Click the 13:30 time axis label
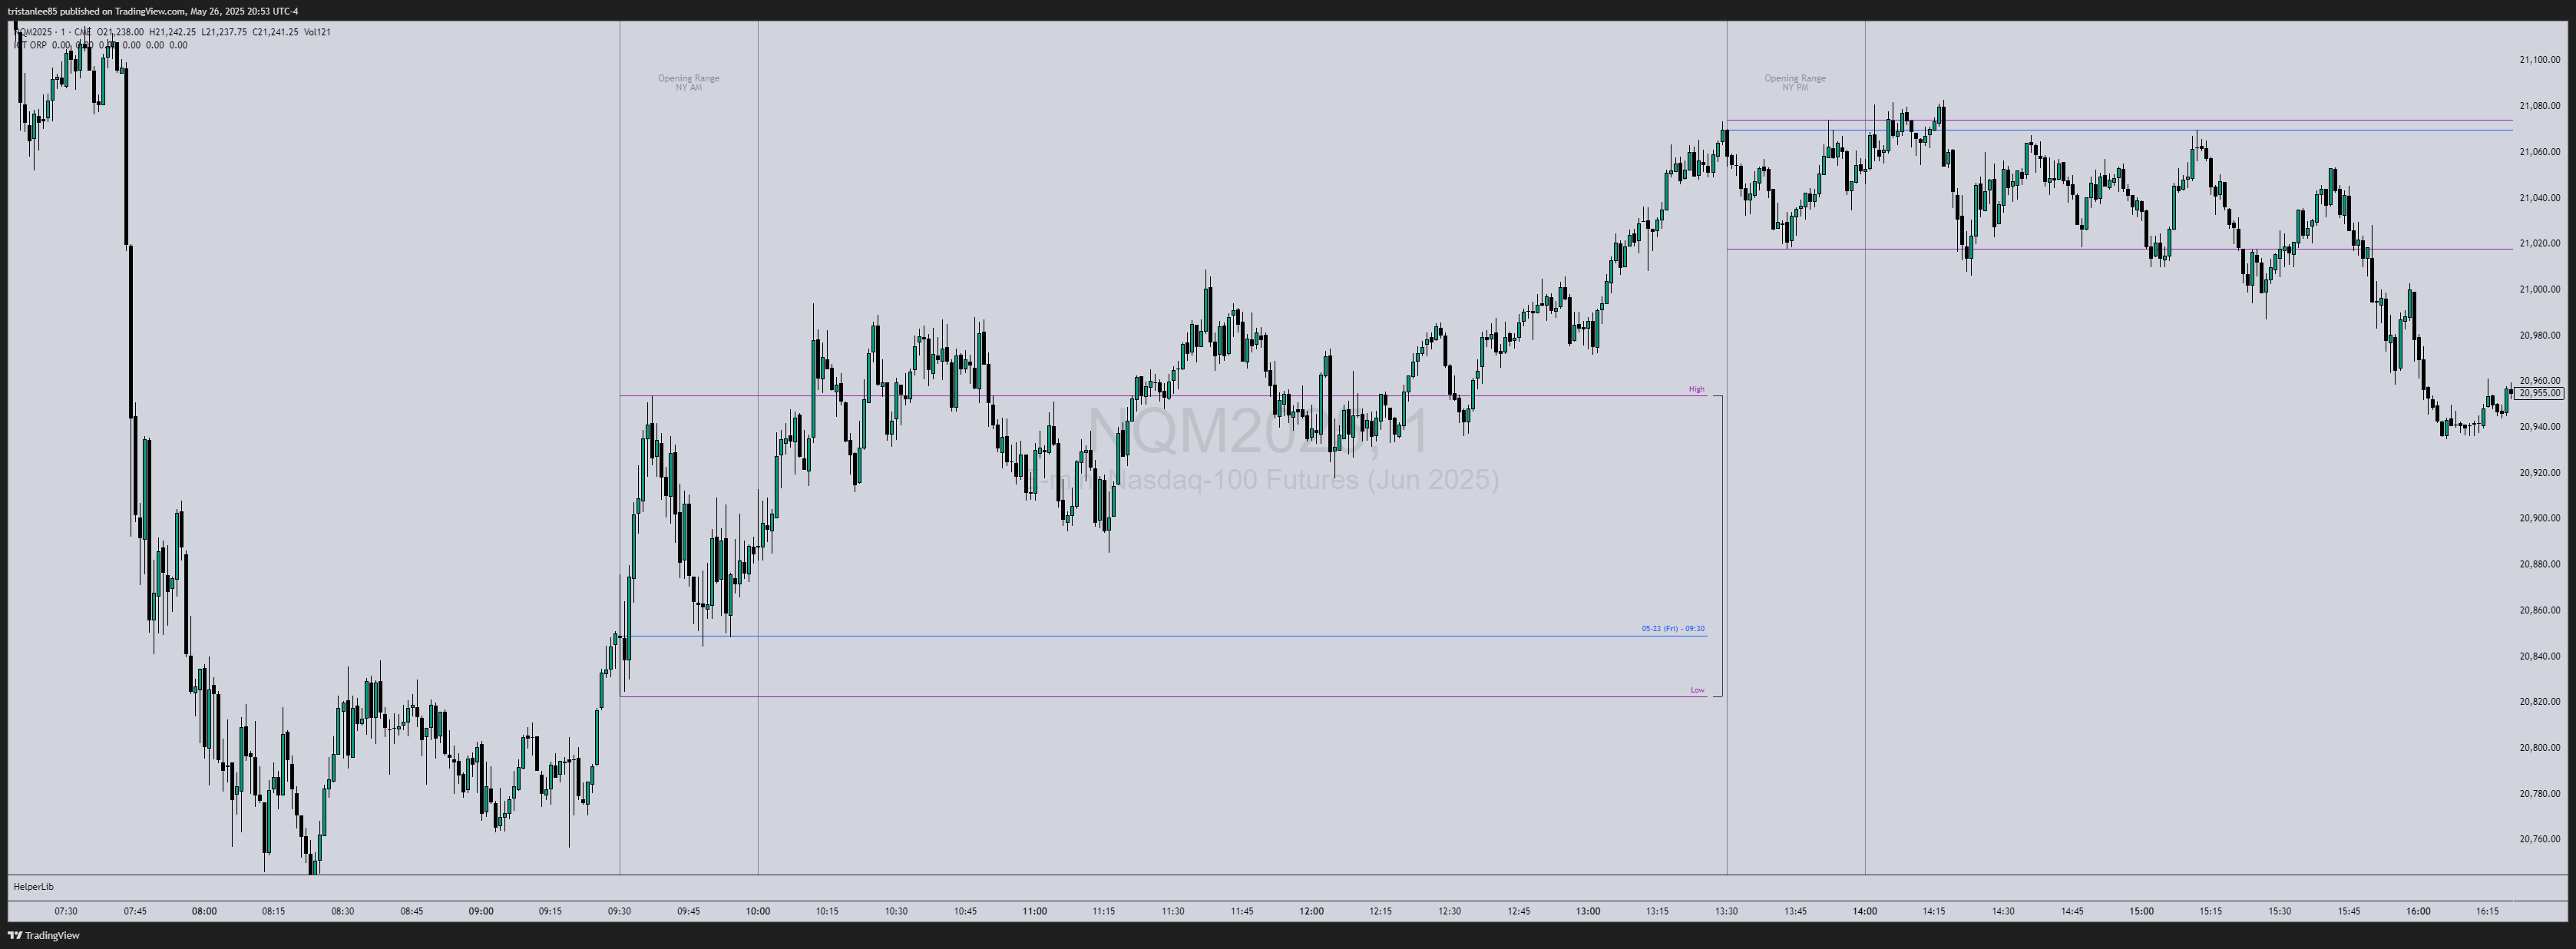Image resolution: width=2576 pixels, height=949 pixels. click(x=1726, y=912)
